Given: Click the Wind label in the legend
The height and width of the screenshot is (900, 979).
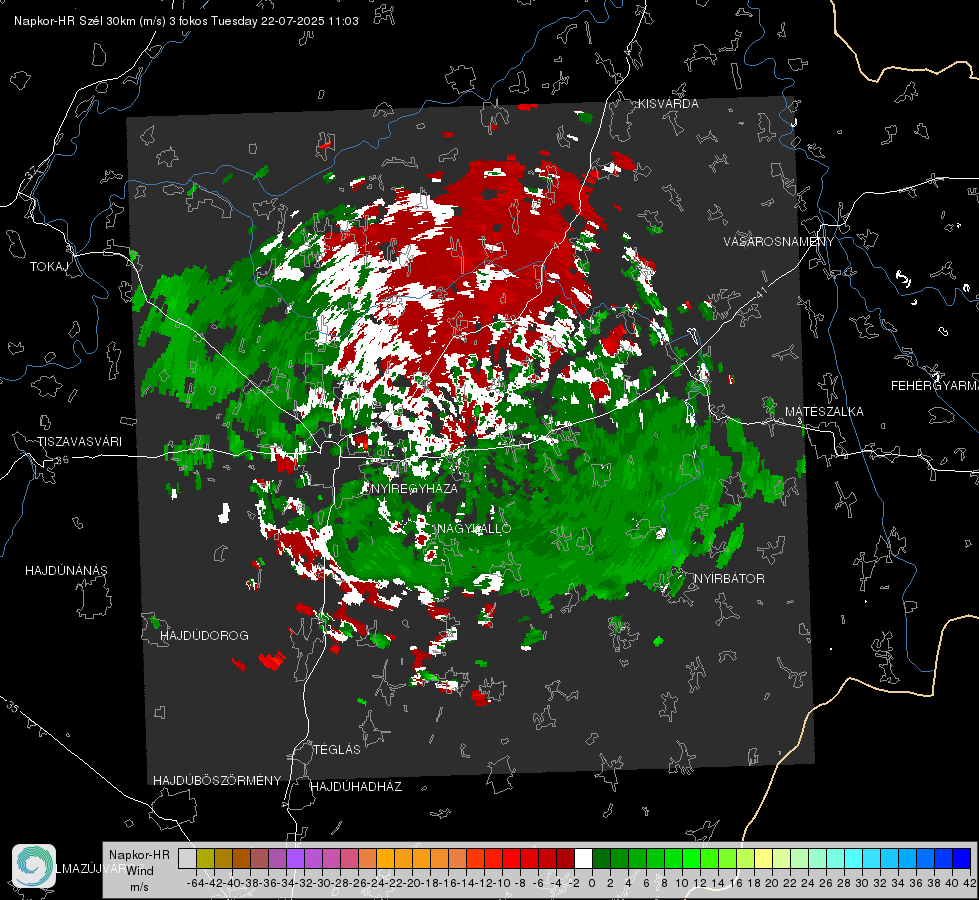Looking at the screenshot, I should coord(140,871).
